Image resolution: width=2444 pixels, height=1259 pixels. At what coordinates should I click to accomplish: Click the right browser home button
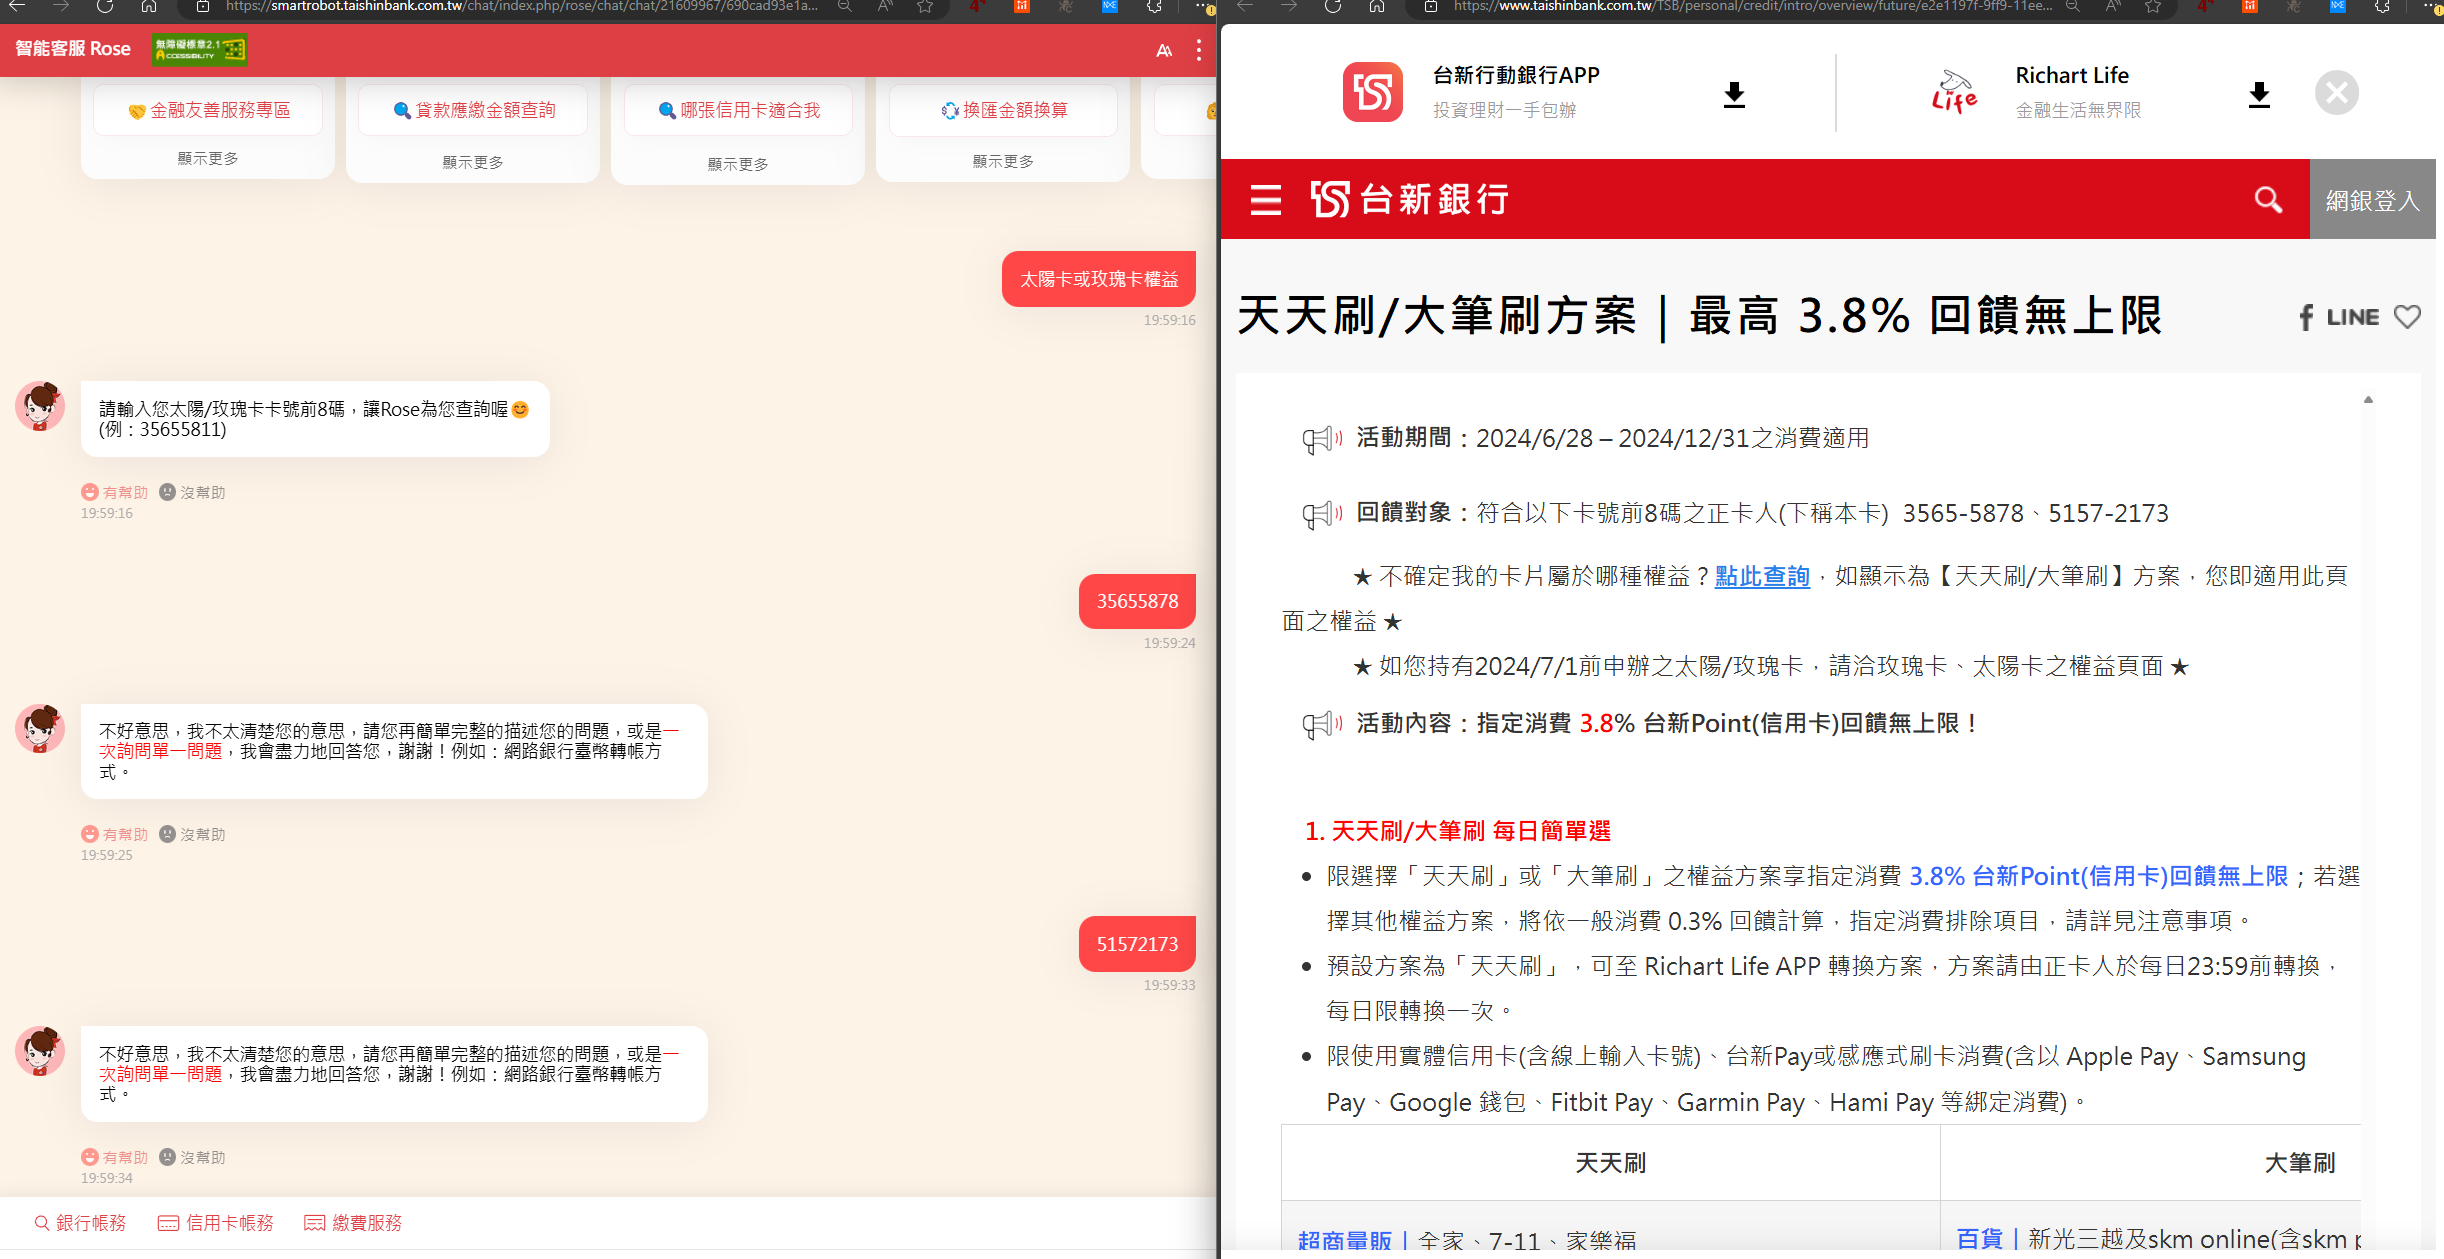(1377, 7)
